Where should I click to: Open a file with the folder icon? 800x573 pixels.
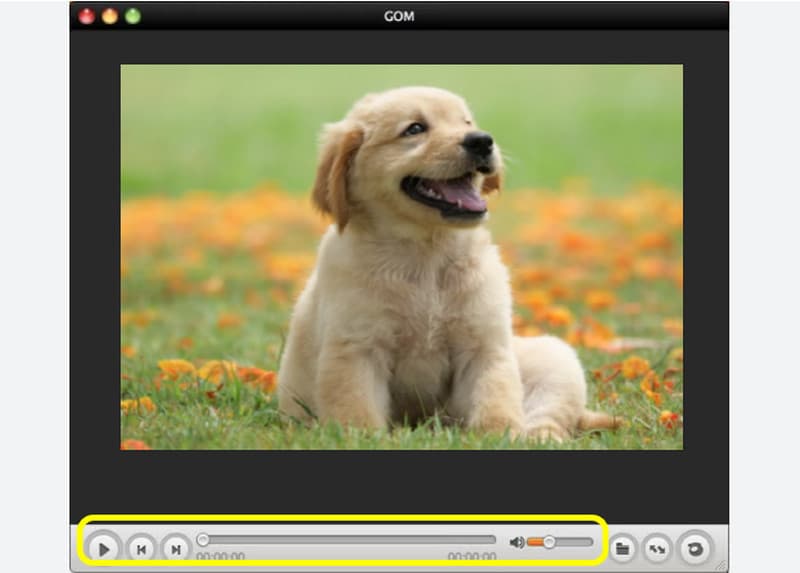[622, 548]
